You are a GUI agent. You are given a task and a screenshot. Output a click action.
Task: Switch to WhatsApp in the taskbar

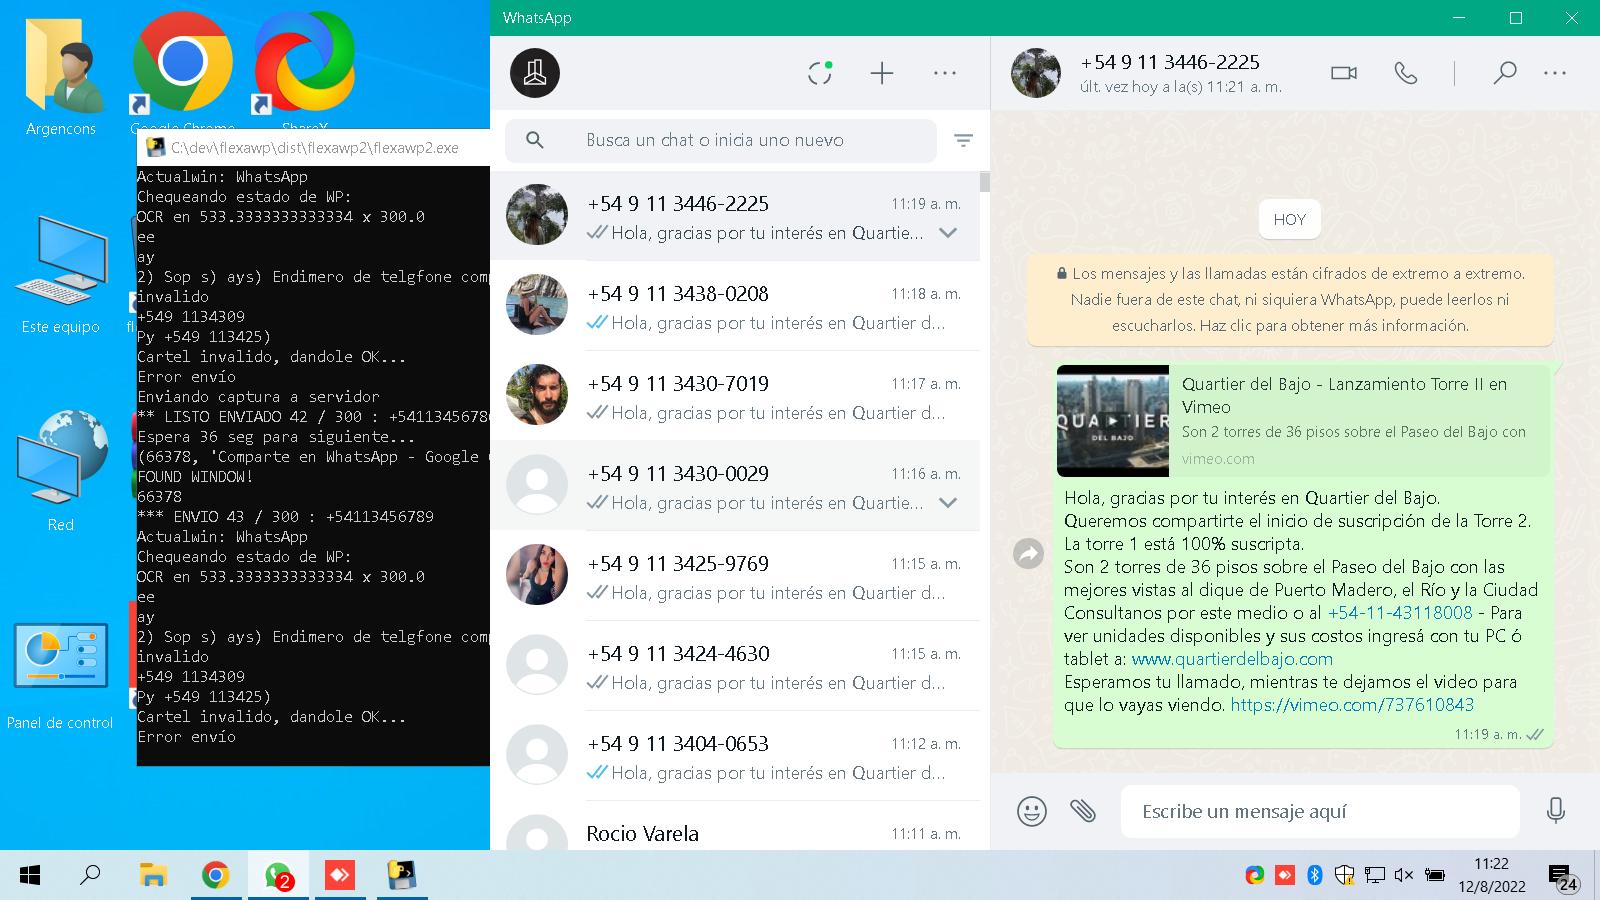point(278,876)
